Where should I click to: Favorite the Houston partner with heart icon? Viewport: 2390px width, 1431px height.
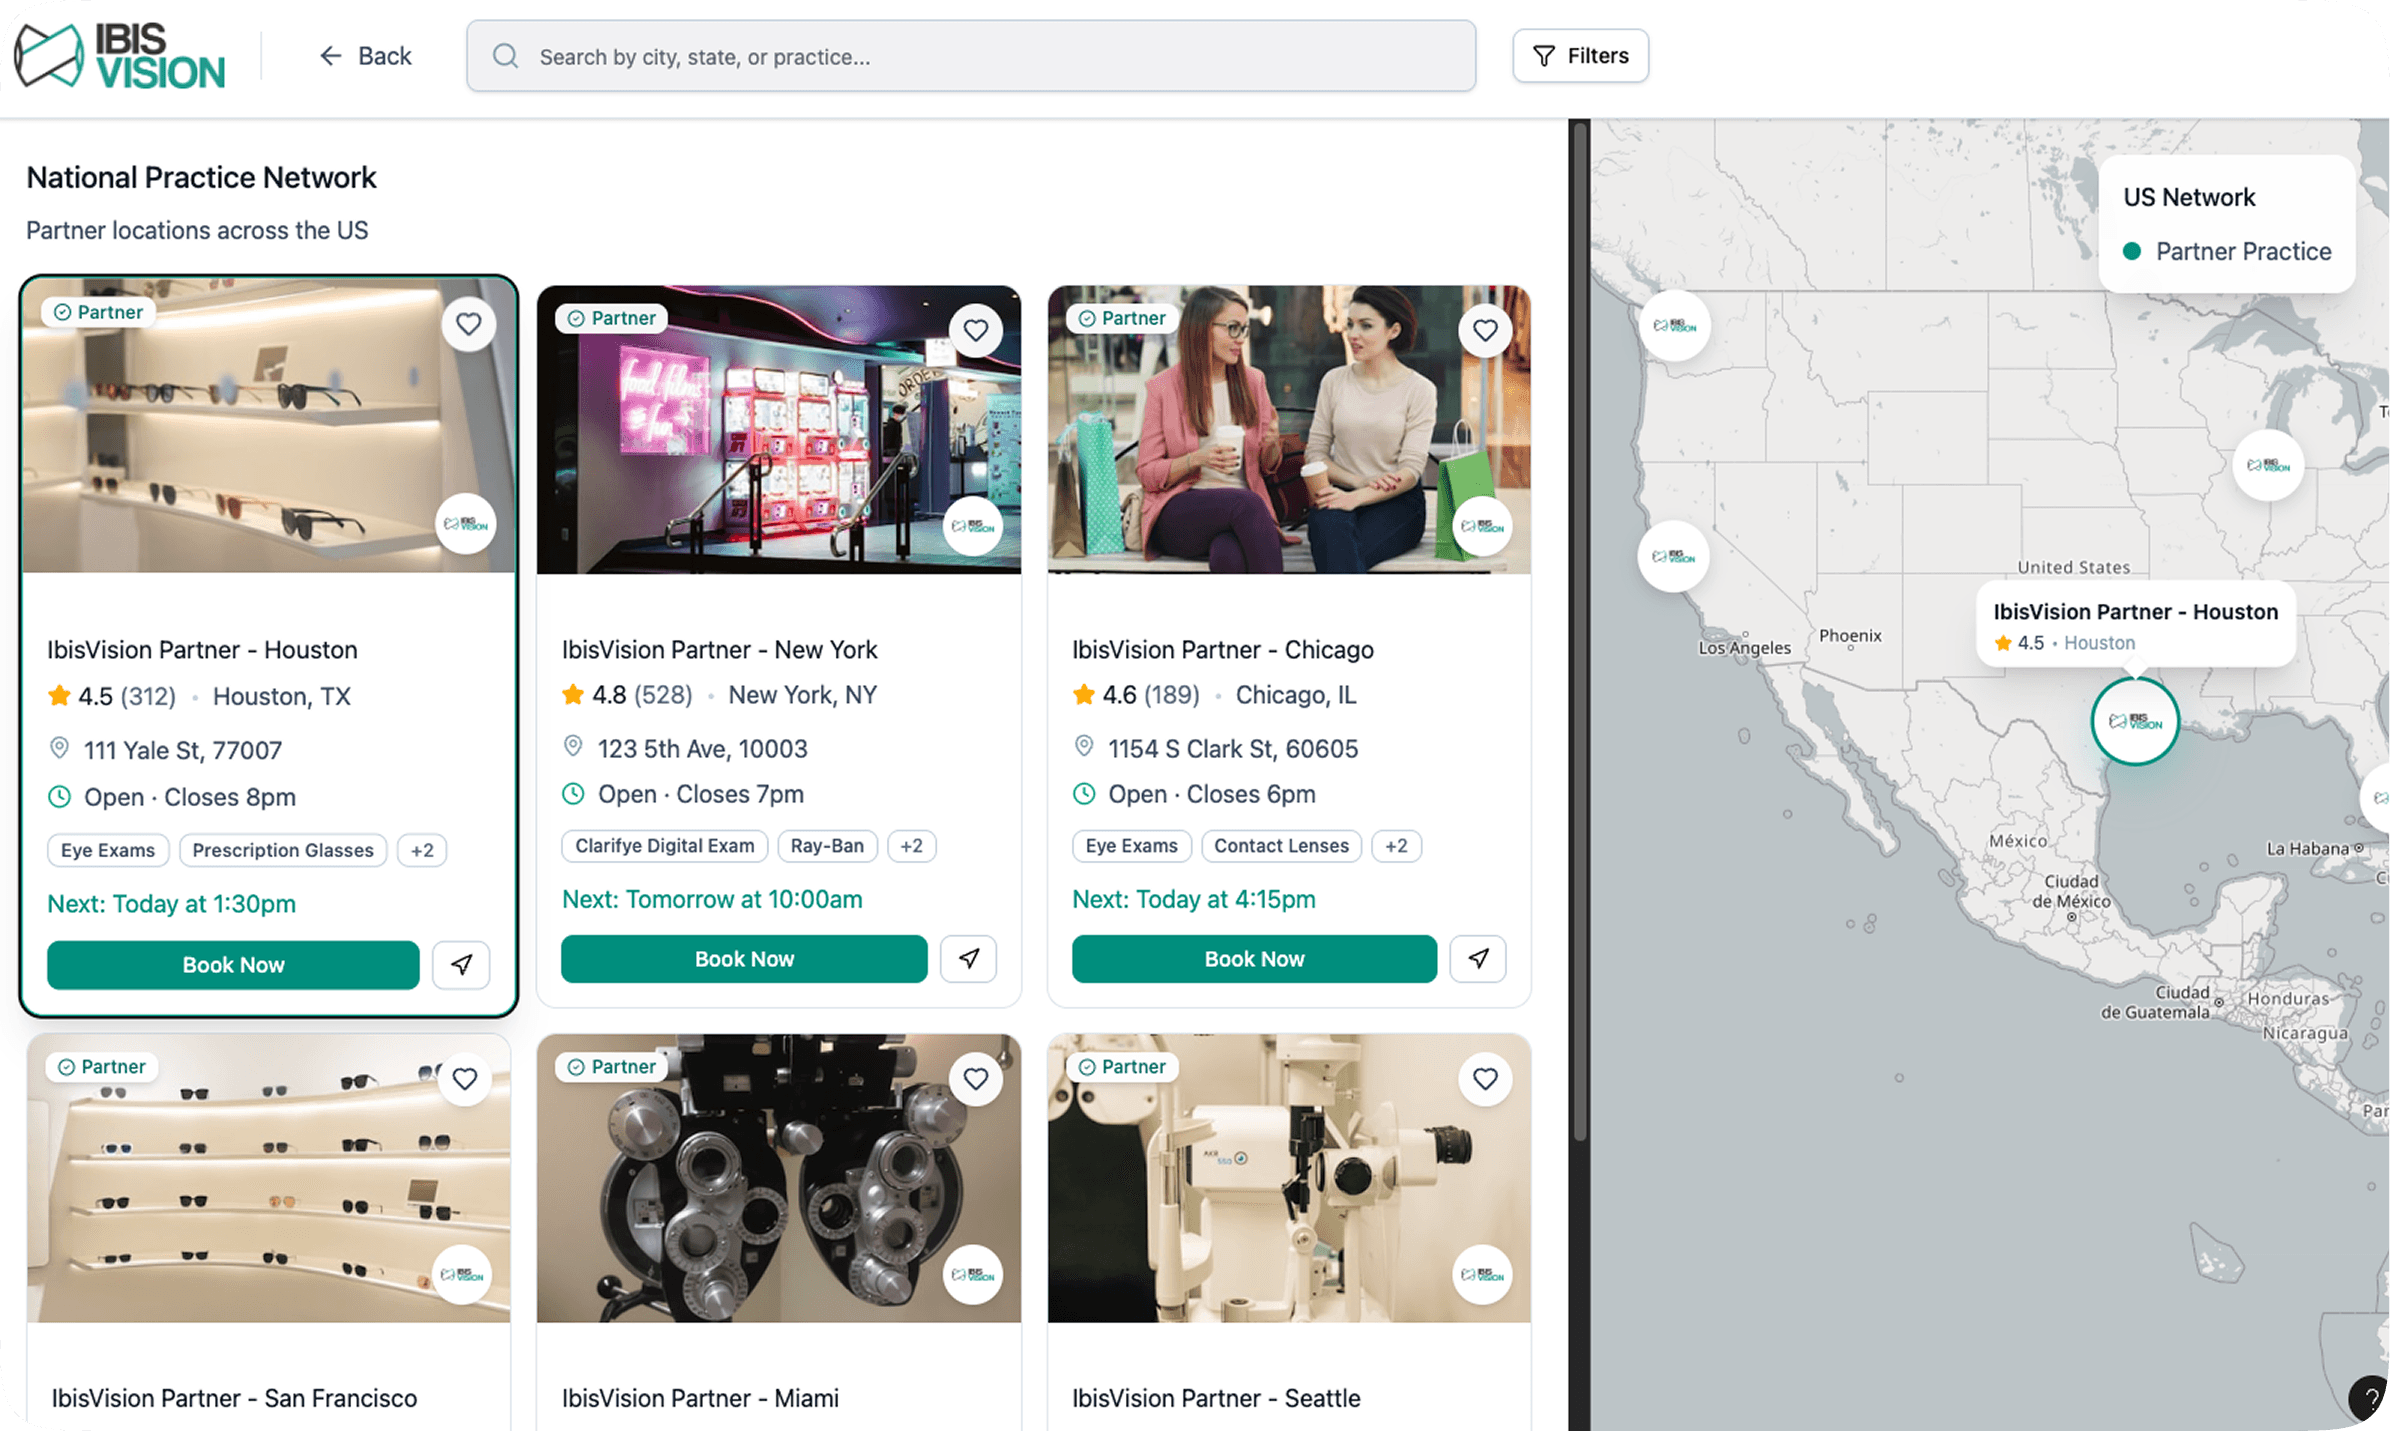[468, 324]
